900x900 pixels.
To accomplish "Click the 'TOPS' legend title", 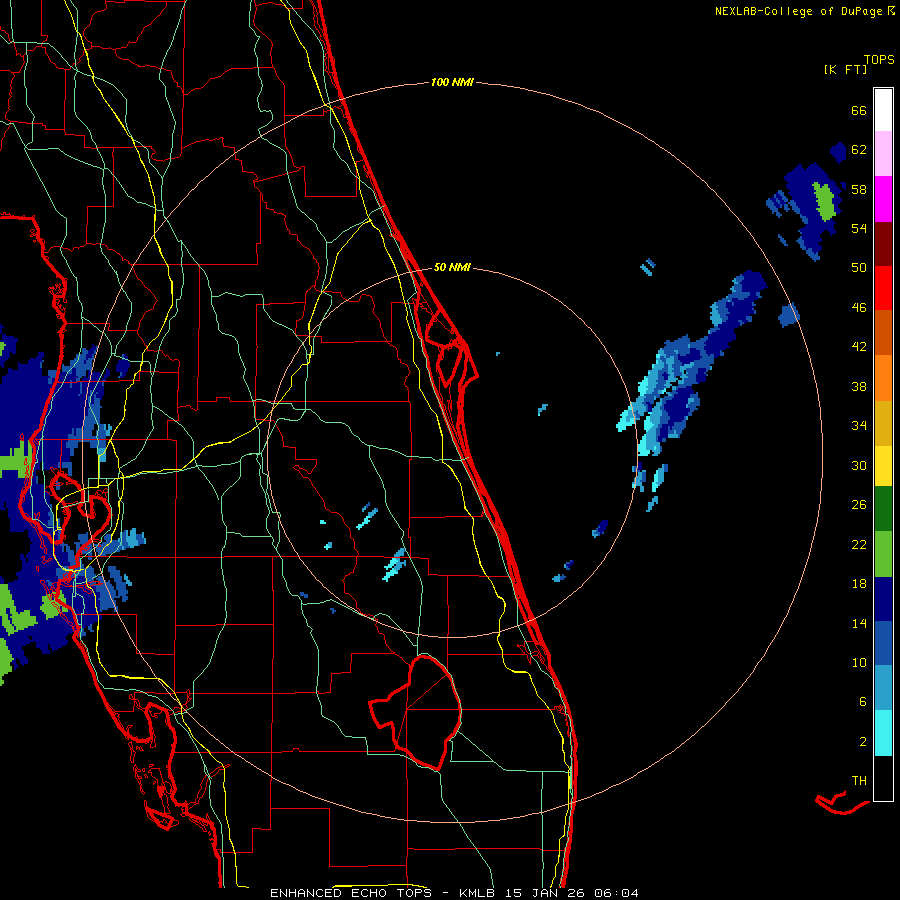I will 879,60.
